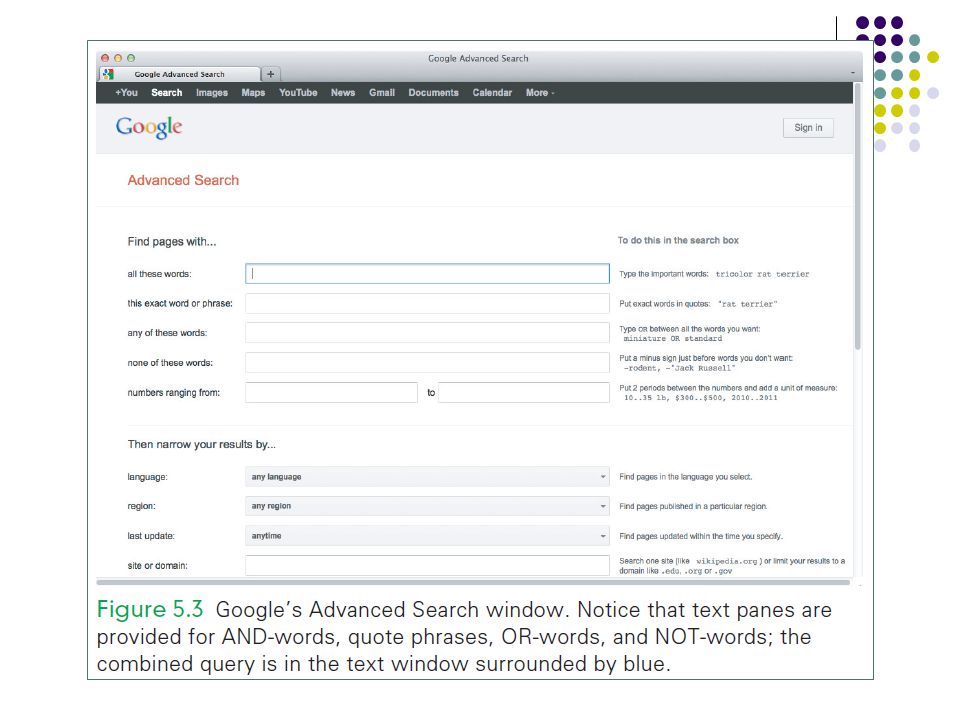Image resolution: width=960 pixels, height=720 pixels.
Task: Open the any region dropdown
Action: click(427, 506)
